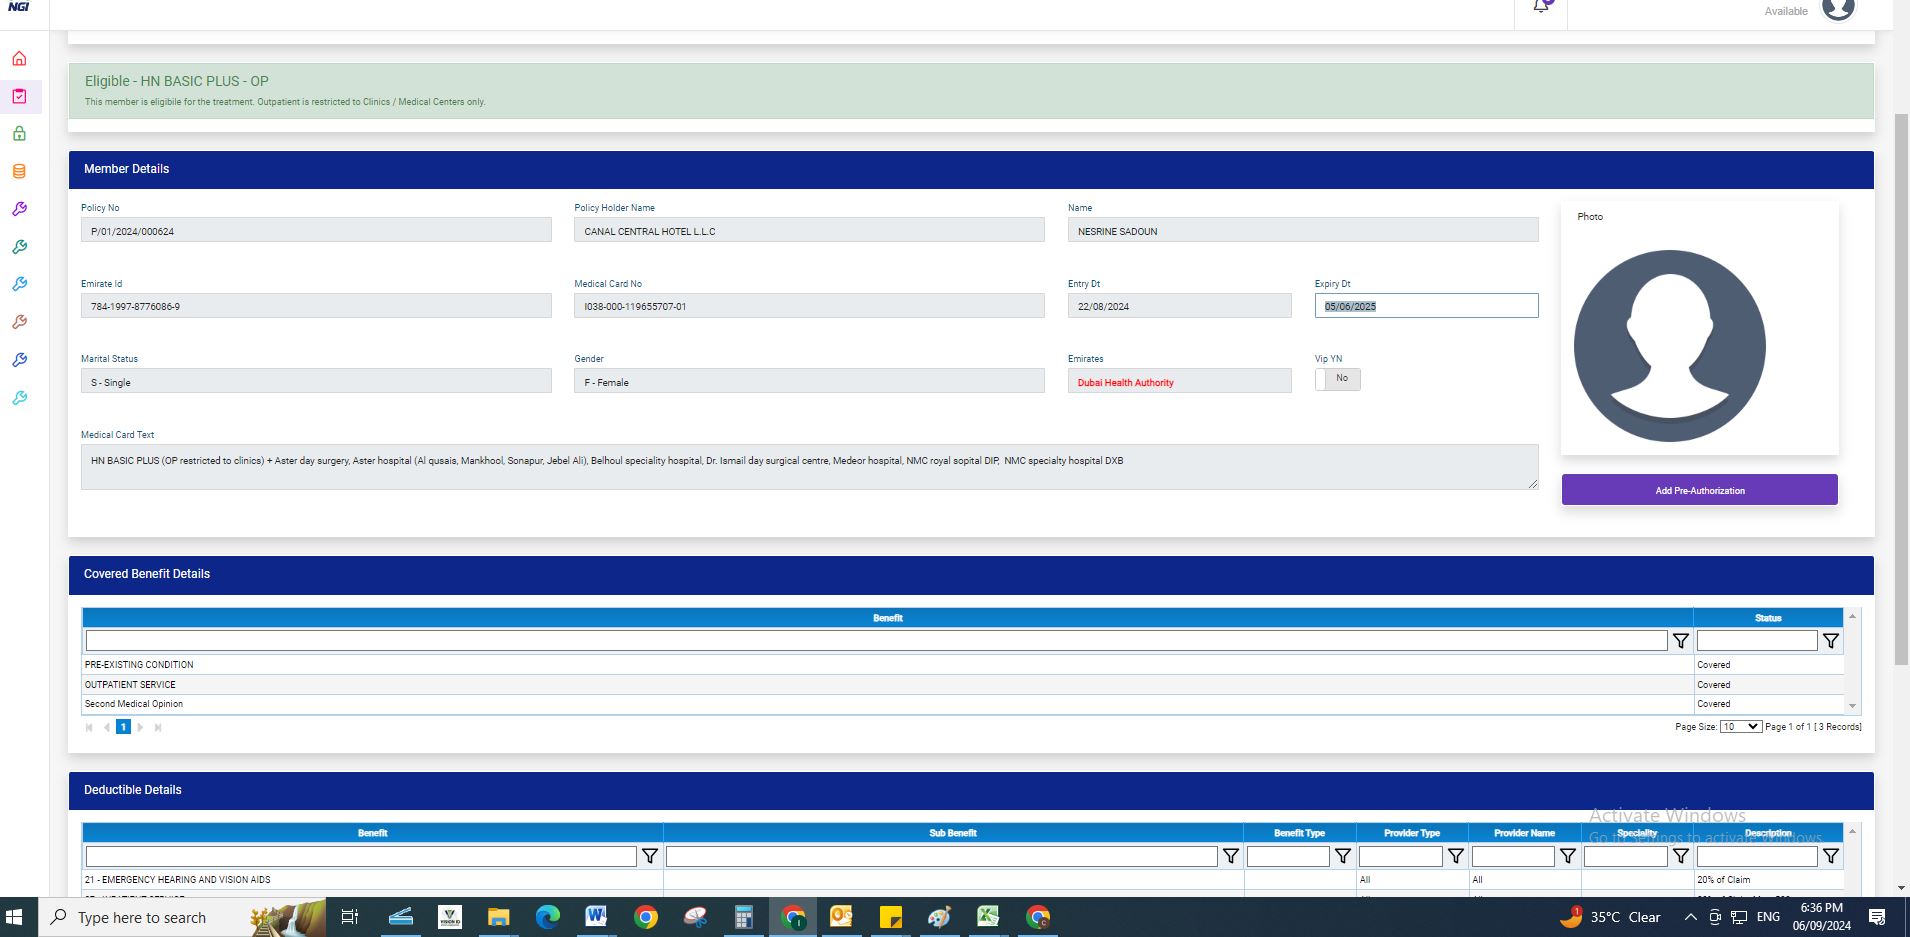
Task: Click the orange database icon in sidebar
Action: click(19, 172)
